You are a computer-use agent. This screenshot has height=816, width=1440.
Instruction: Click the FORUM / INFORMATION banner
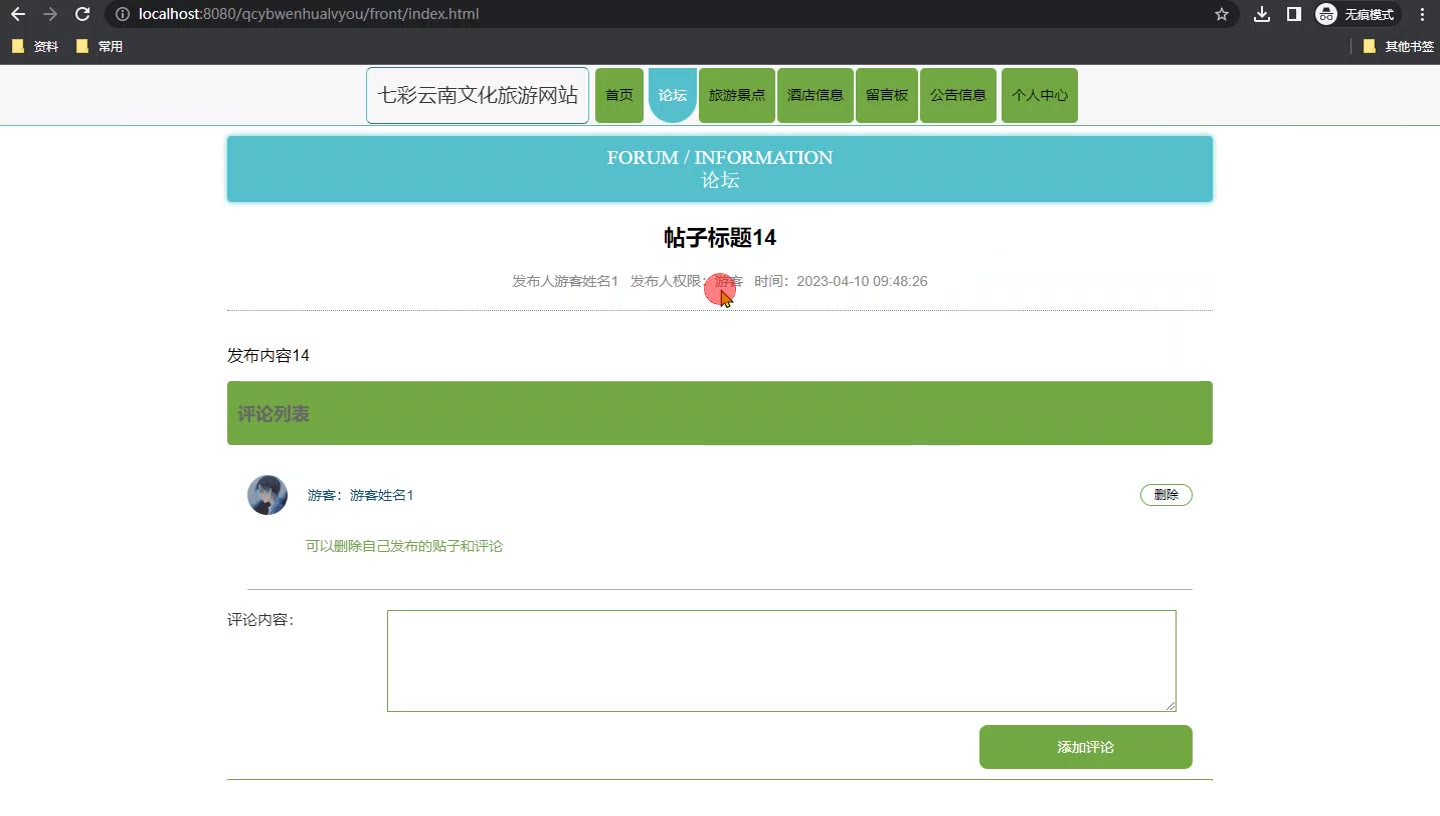720,169
